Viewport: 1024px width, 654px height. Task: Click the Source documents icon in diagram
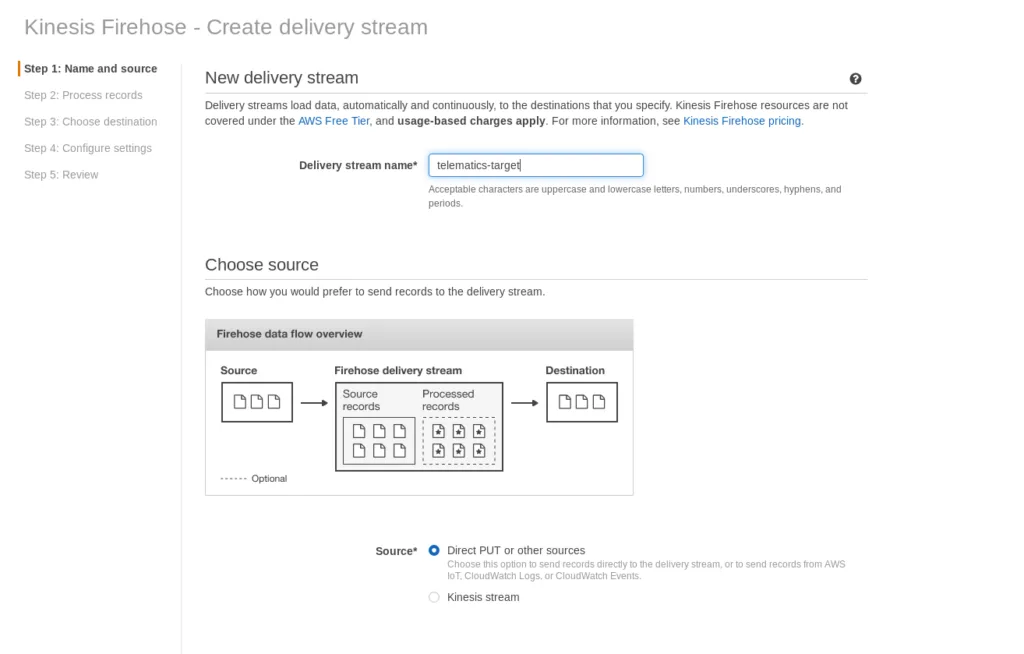257,402
